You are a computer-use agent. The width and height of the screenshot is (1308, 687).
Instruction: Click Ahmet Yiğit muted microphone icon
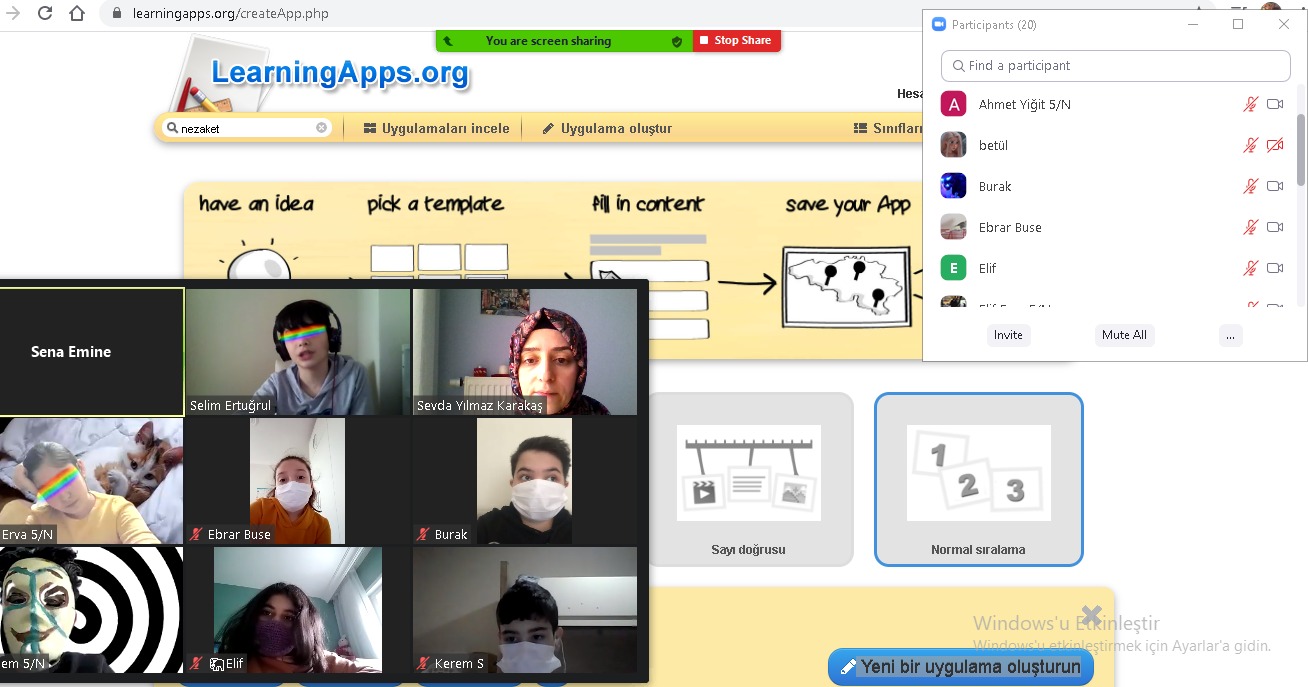point(1250,104)
